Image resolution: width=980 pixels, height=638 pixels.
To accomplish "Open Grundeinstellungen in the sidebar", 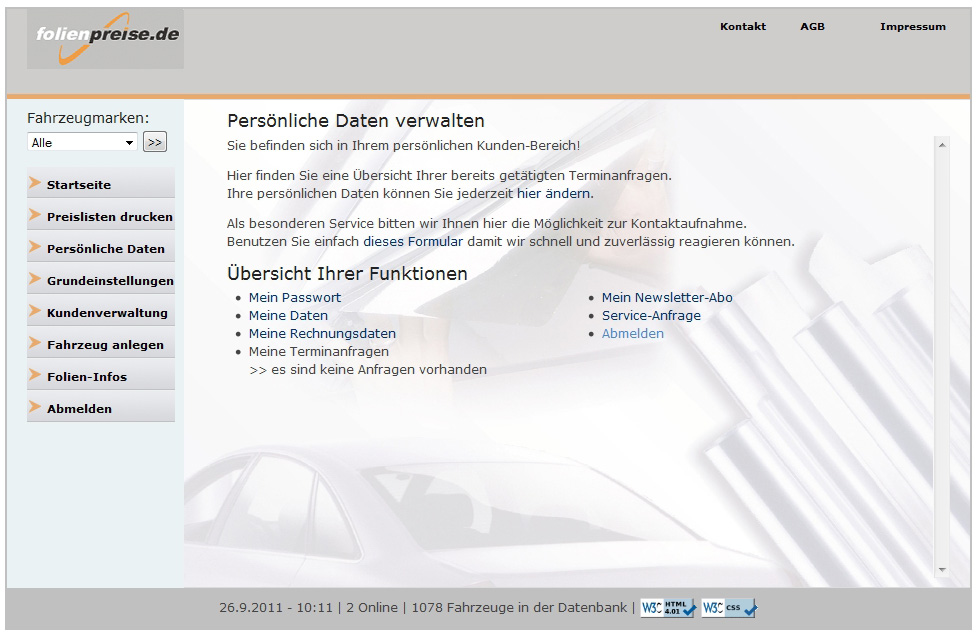I will pos(101,279).
